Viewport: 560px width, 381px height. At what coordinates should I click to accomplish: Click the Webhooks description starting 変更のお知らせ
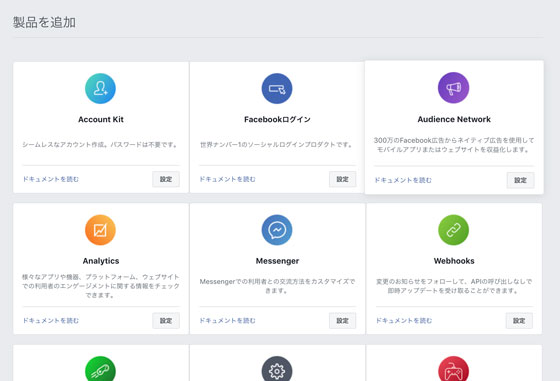[454, 286]
